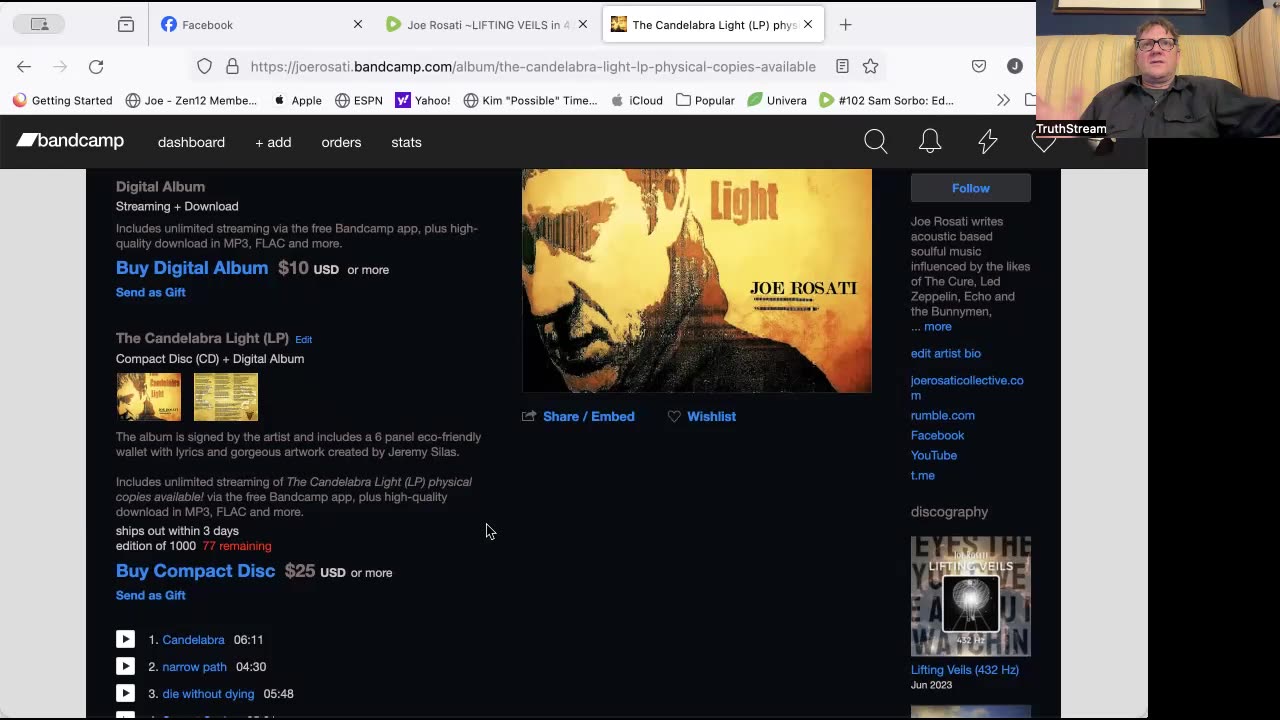Image resolution: width=1280 pixels, height=720 pixels.
Task: Open Getting Started bookmark
Action: [62, 100]
